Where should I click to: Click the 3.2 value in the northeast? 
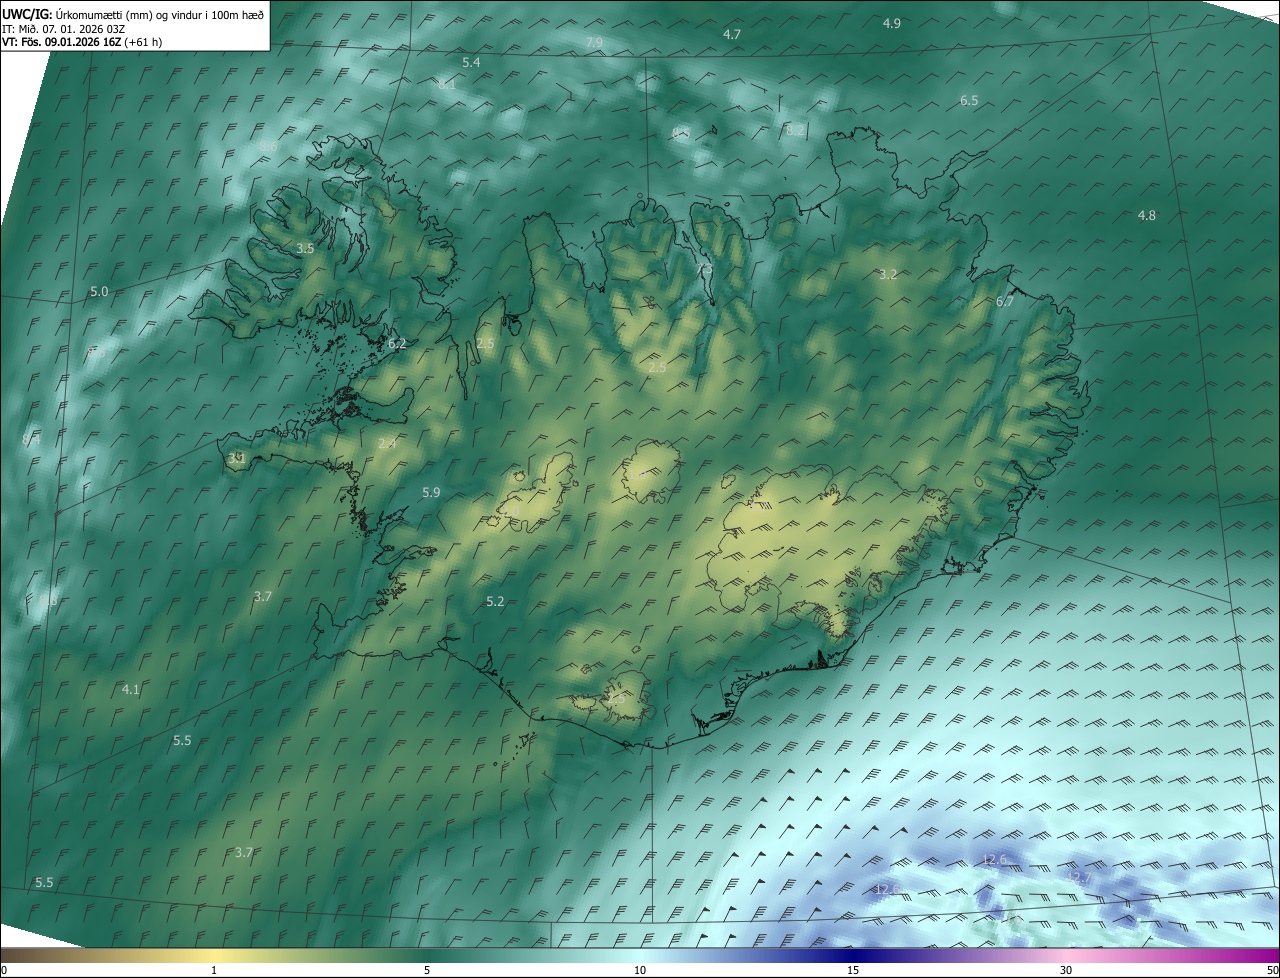point(888,274)
